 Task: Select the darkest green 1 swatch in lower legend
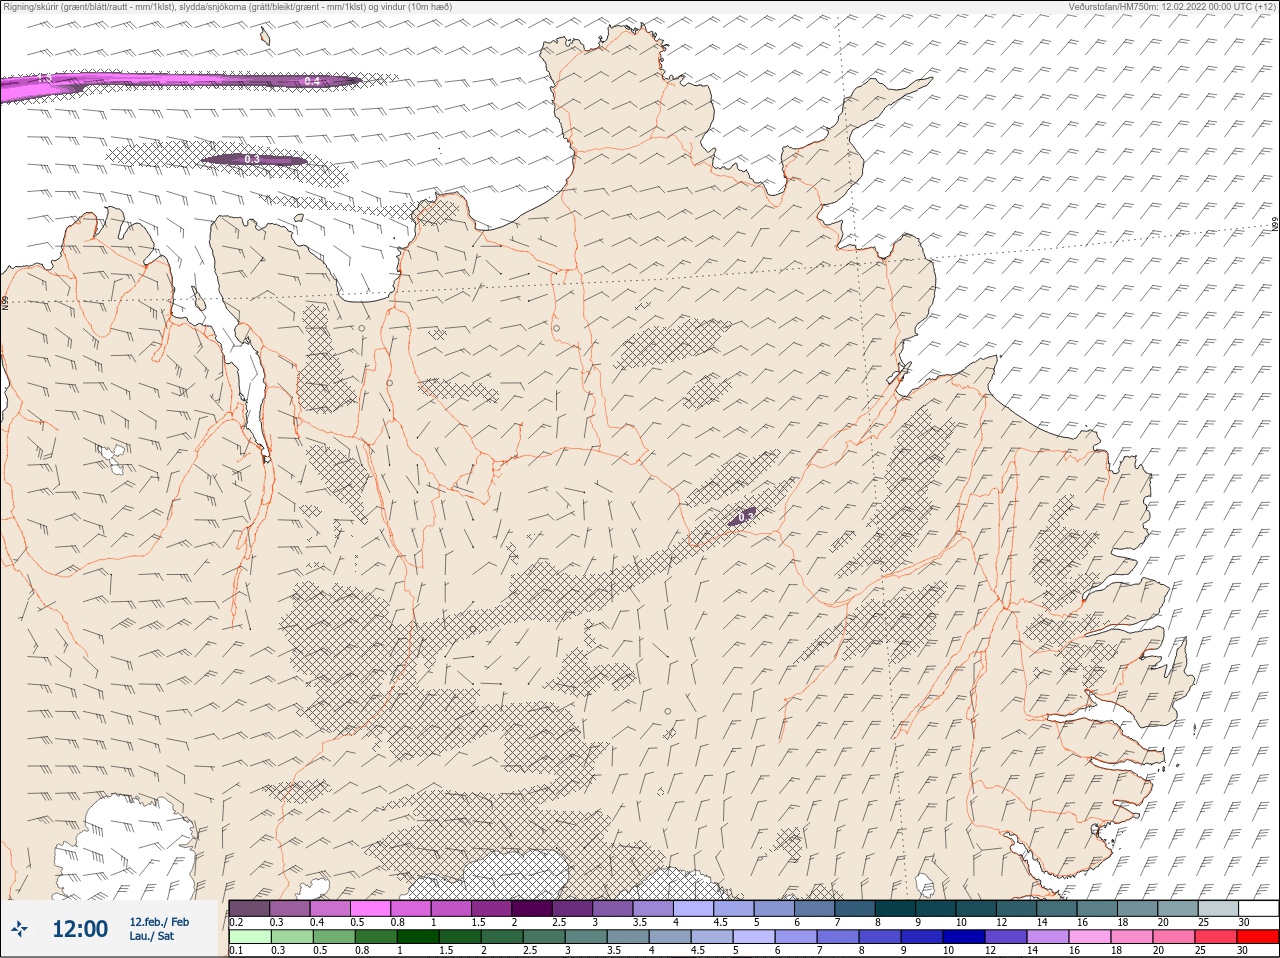tap(418, 936)
